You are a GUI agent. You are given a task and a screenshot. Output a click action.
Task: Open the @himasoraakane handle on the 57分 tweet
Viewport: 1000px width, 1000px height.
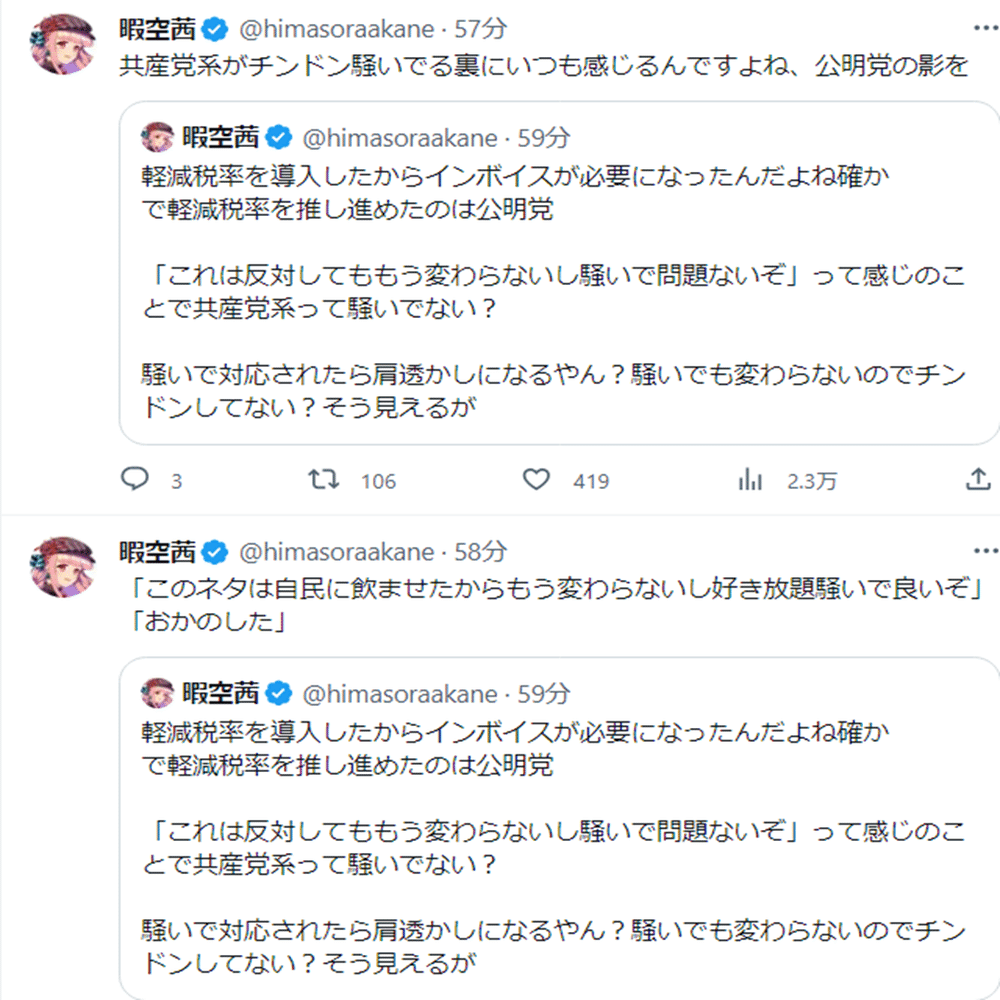[334, 28]
